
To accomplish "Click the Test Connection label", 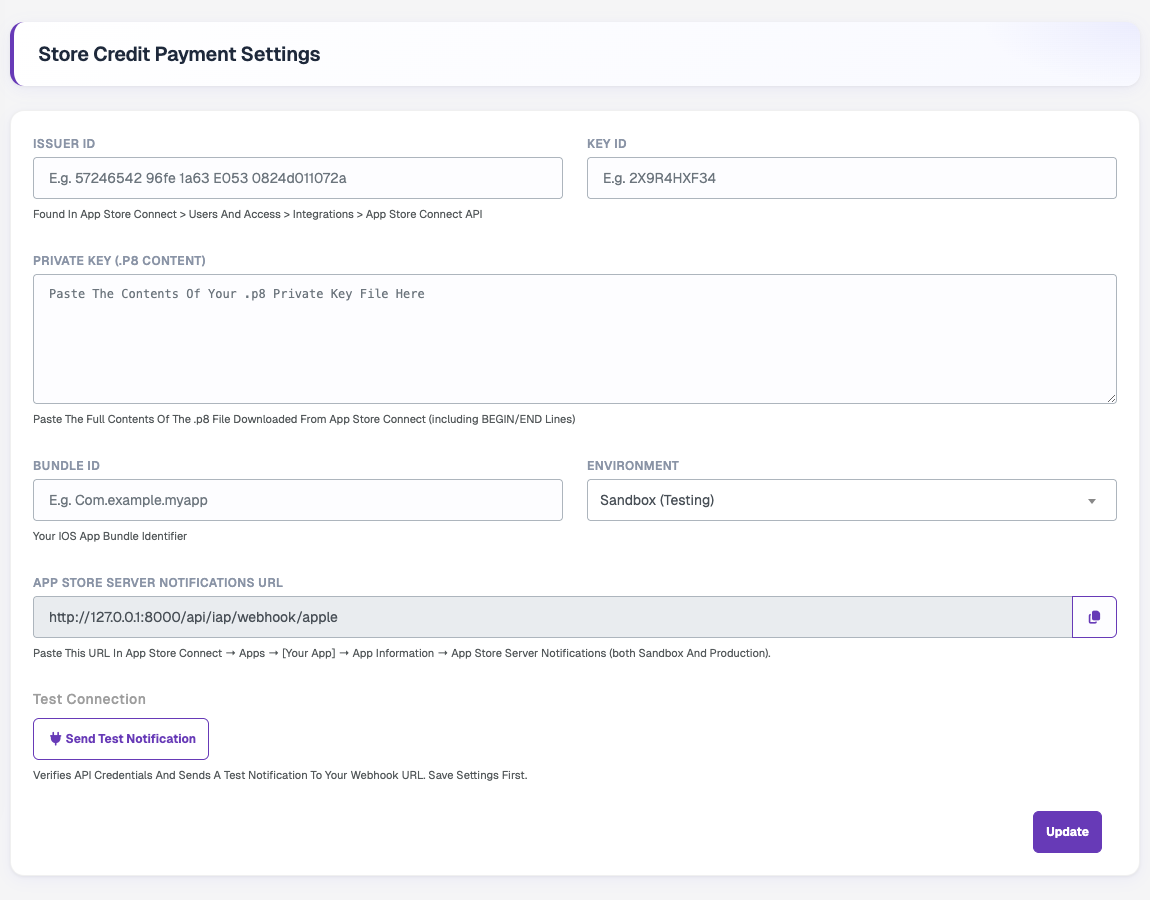I will (x=89, y=699).
